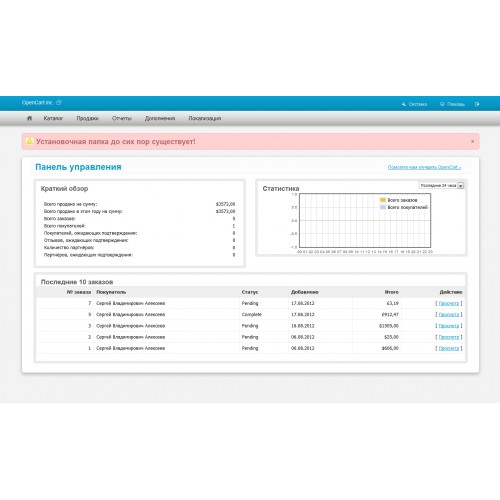Open the Локализация menu
This screenshot has height=500, width=500.
coord(205,118)
